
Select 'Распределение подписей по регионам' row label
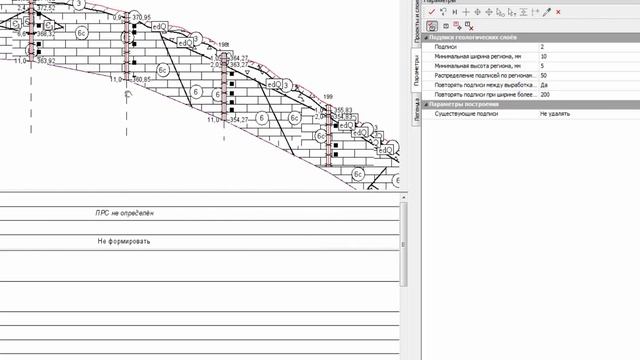484,76
